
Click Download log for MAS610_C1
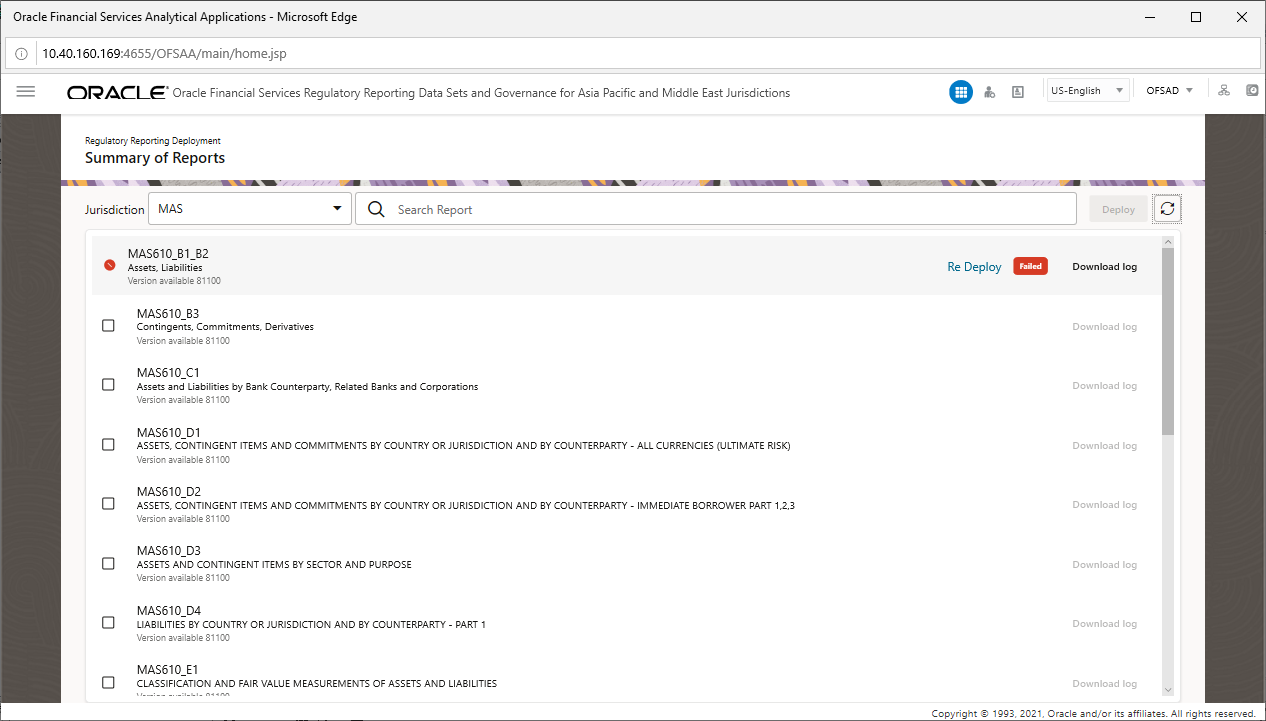[x=1104, y=386]
